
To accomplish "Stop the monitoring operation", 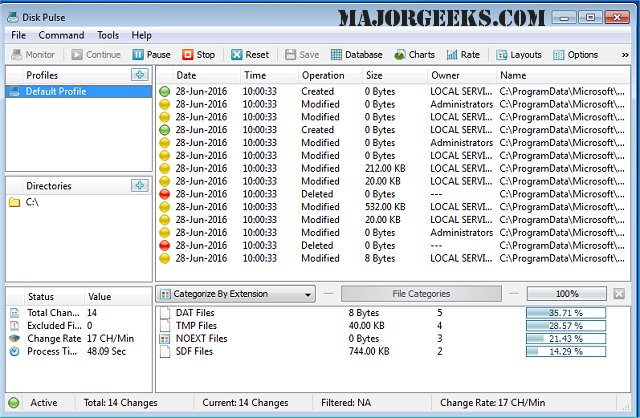I will (x=198, y=55).
